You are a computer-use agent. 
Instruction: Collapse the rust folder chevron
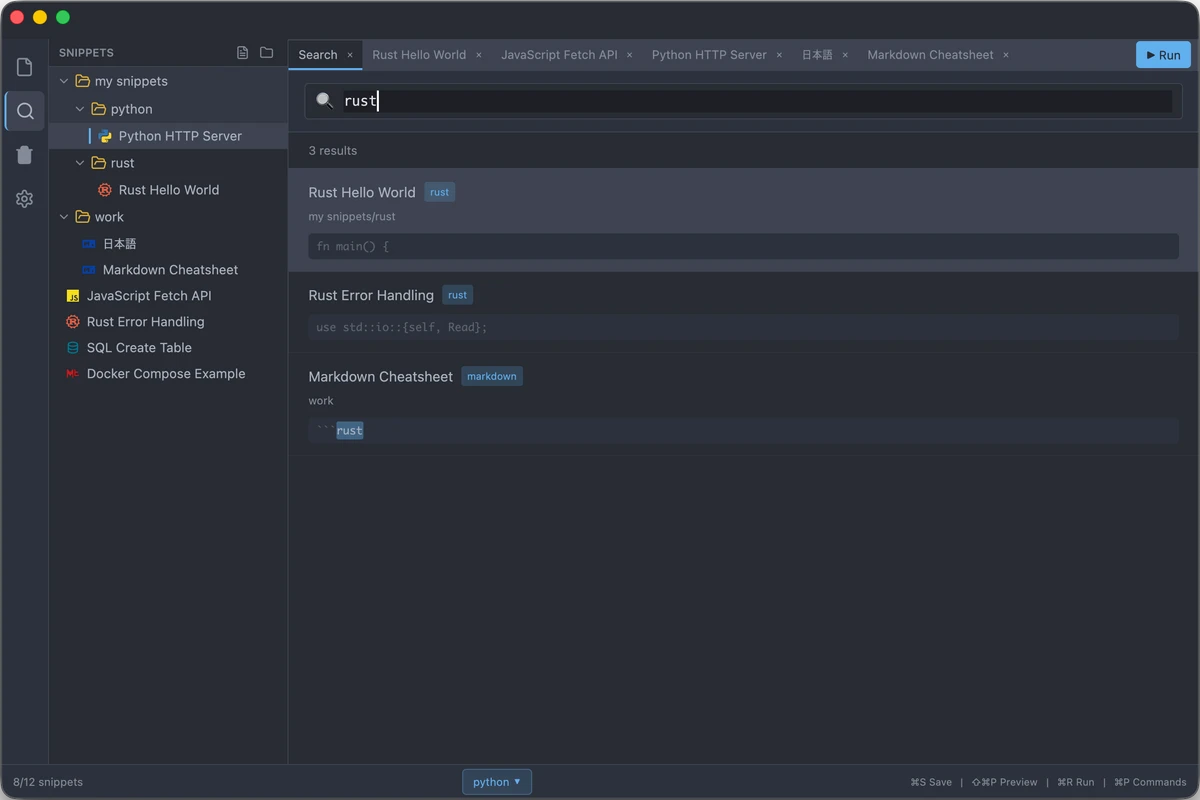point(80,163)
